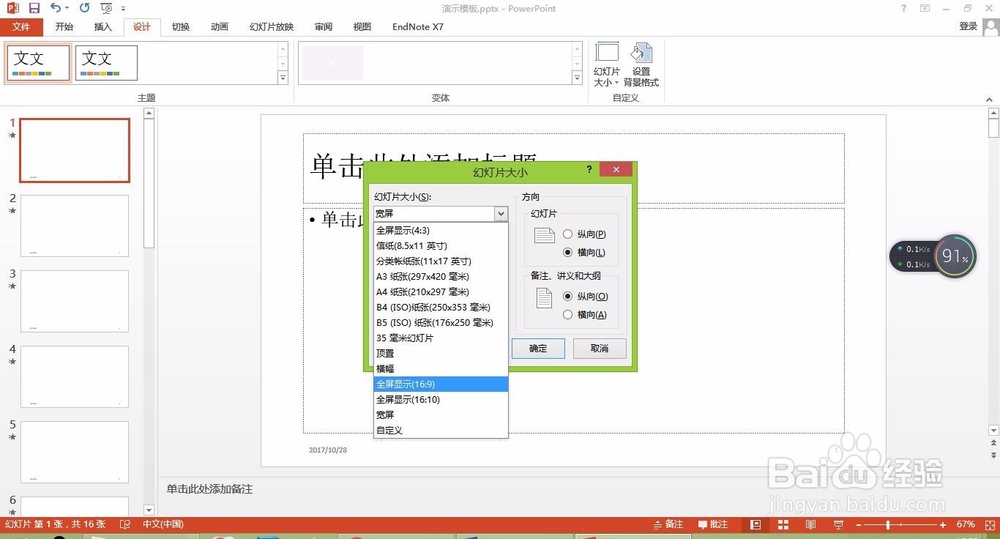Toggle the Notes (备注) pane in status bar
The height and width of the screenshot is (539, 1000).
tap(668, 524)
